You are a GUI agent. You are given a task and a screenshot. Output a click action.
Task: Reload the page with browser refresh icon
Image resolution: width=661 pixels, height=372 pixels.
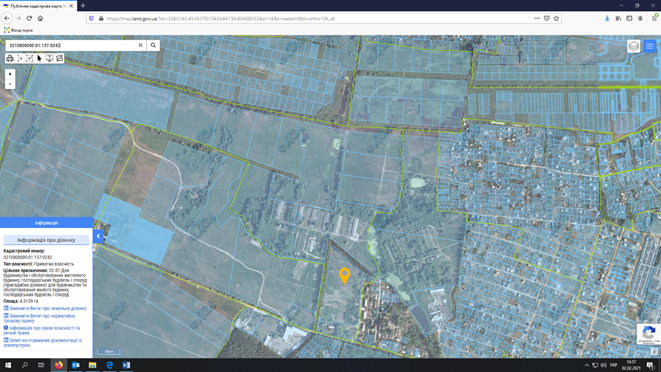point(29,19)
